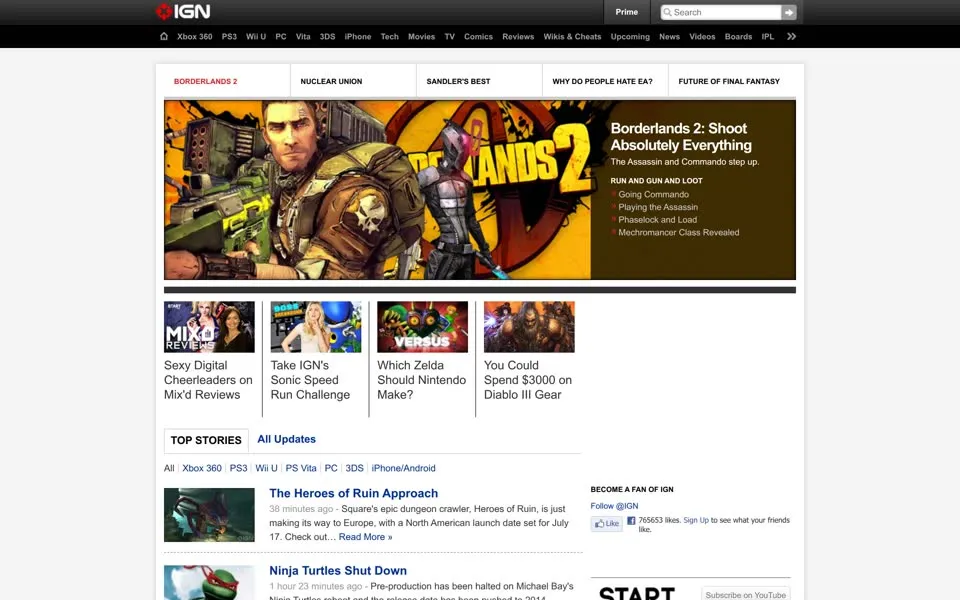Screen dimensions: 960x600
Task: Switch to Top Stories tab
Action: pos(206,440)
